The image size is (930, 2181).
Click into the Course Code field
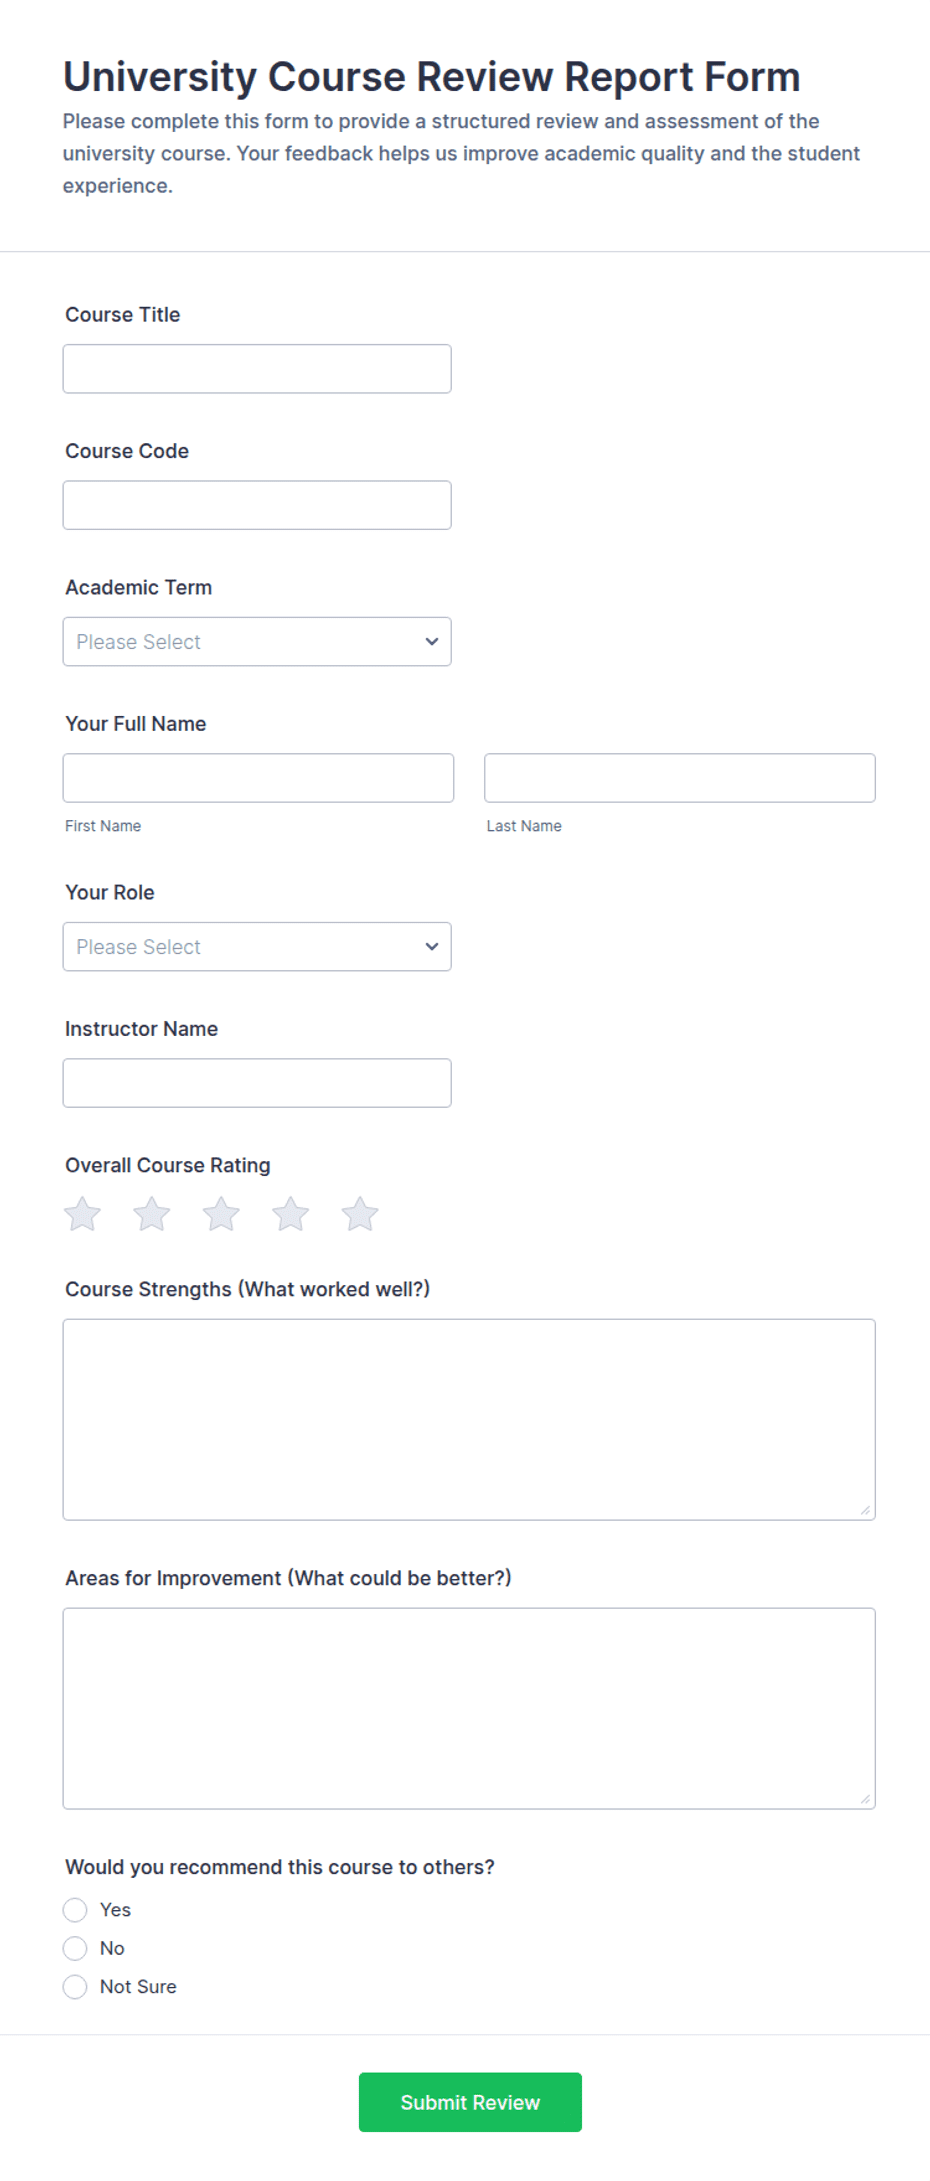257,505
